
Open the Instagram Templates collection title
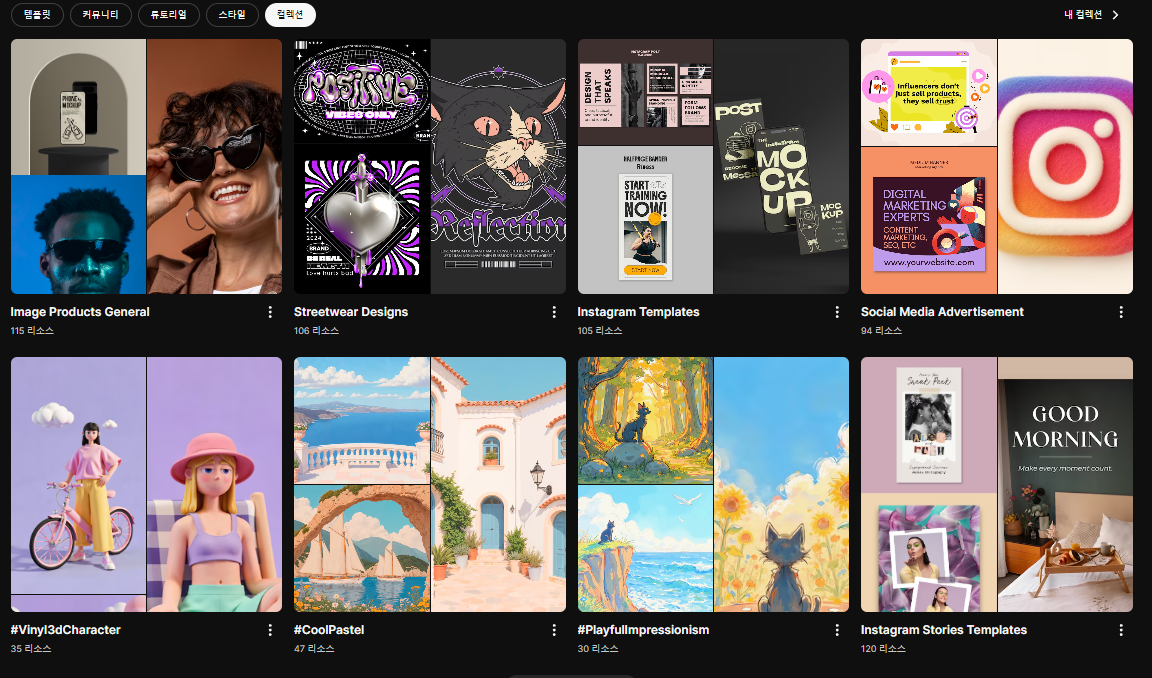(x=638, y=312)
